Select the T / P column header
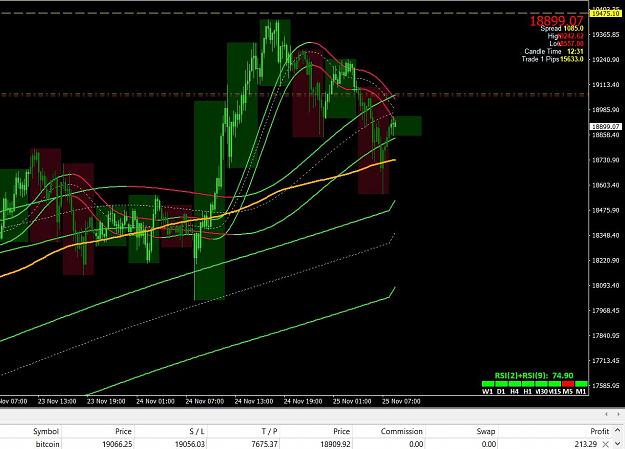The image size is (625, 449). tap(269, 431)
